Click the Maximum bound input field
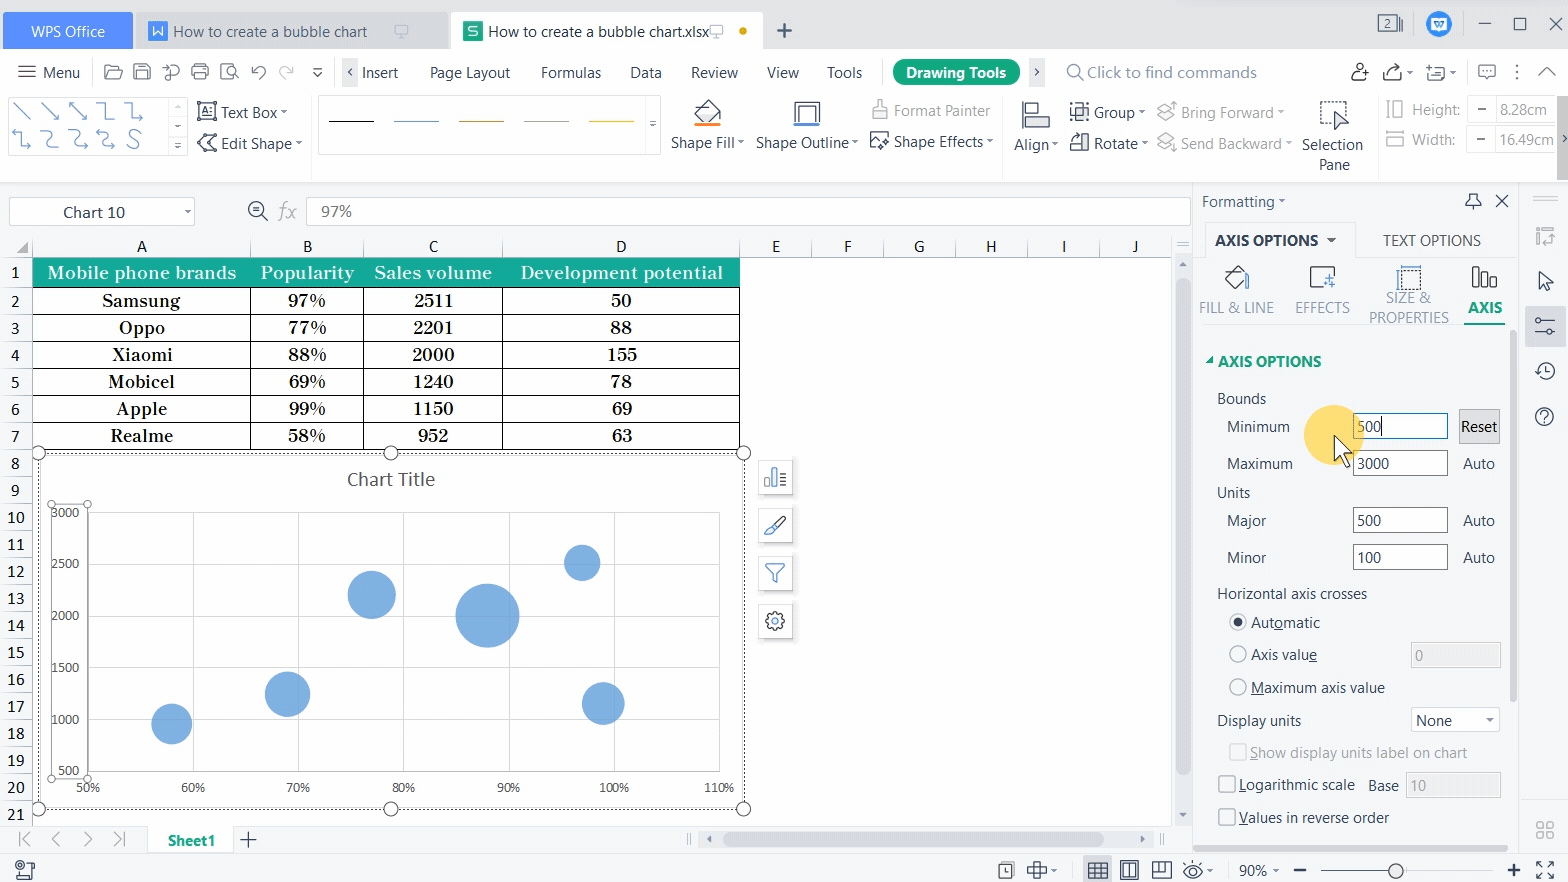 point(1400,463)
